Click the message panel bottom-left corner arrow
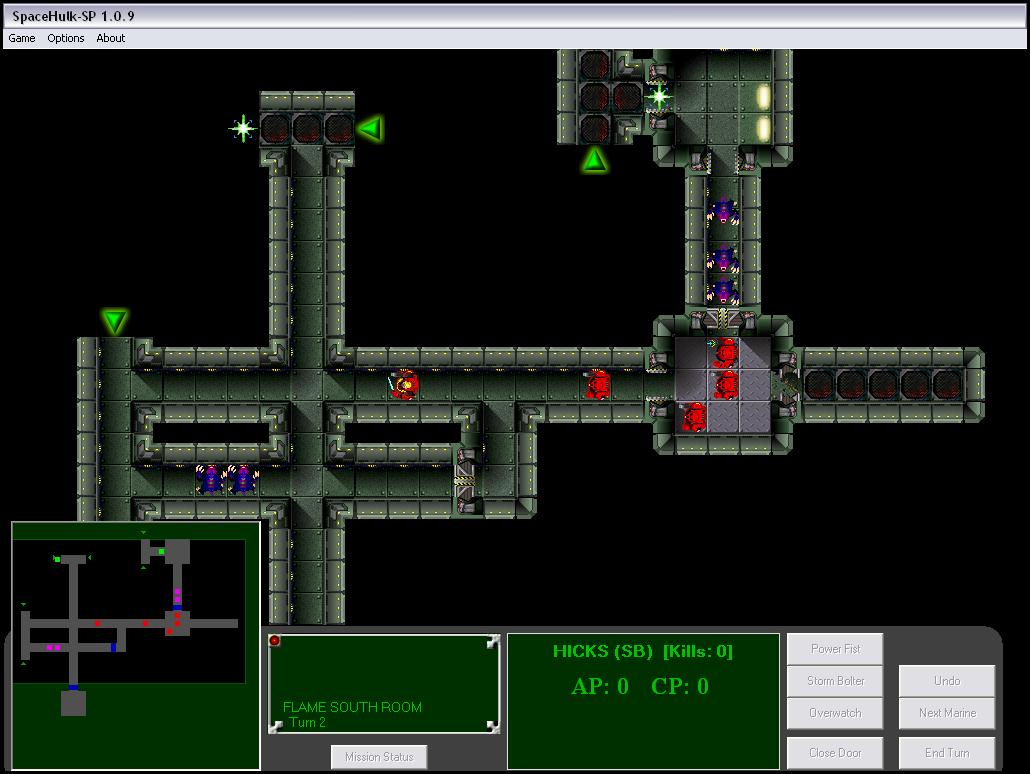1030x774 pixels. tap(276, 726)
